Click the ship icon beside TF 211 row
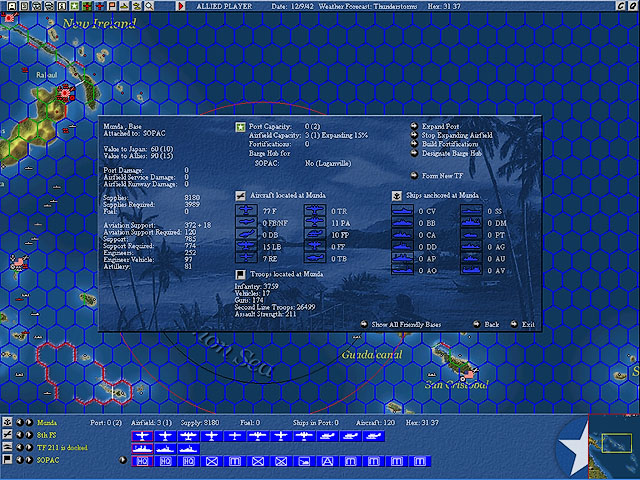Image resolution: width=640 pixels, height=480 pixels. pyautogui.click(x=7, y=447)
